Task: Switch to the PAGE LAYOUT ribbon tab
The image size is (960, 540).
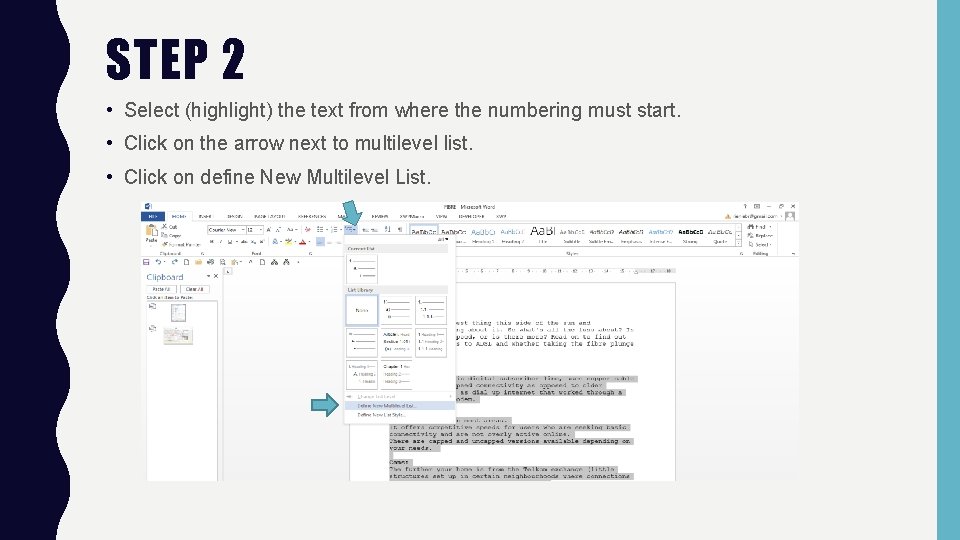Action: (x=269, y=216)
